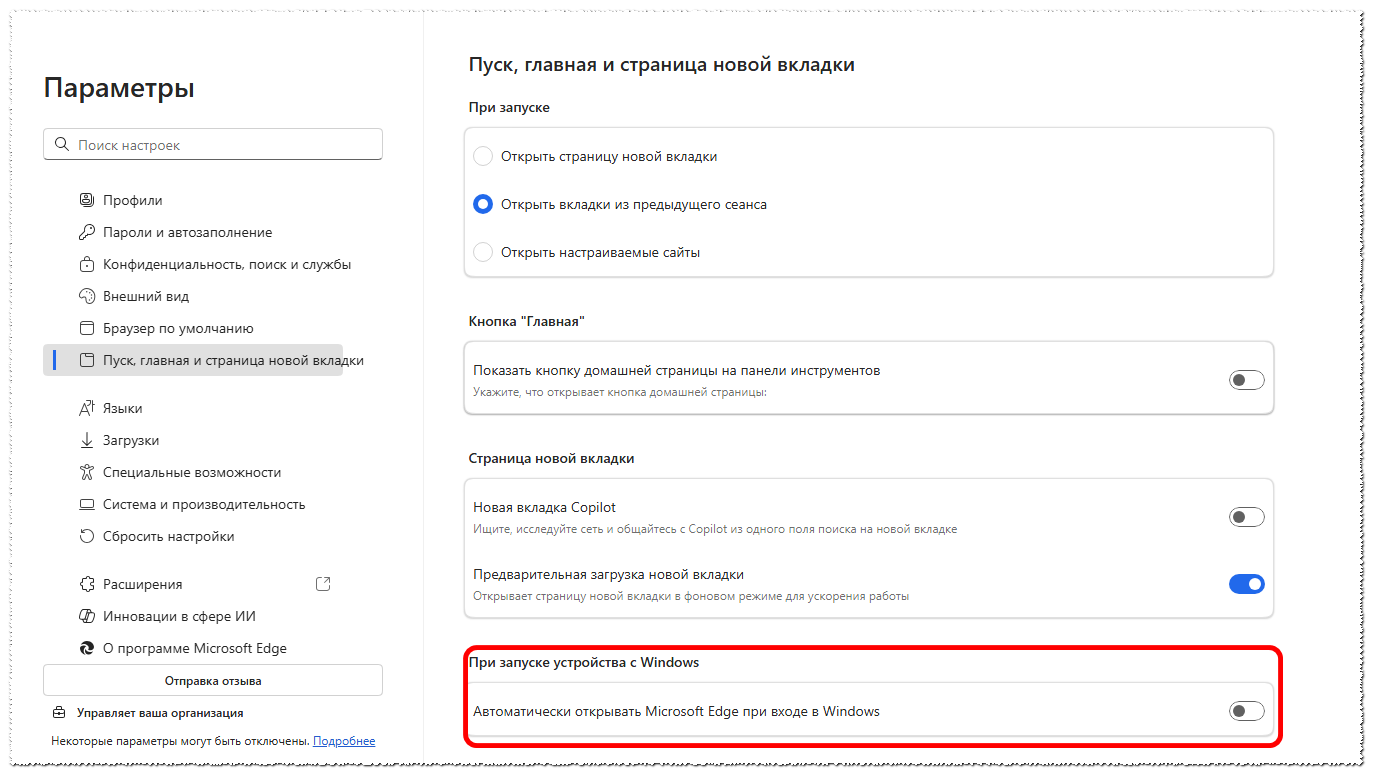Click the Сбросить настройки reset icon
Viewport: 1373px width, 775px height.
(x=86, y=536)
